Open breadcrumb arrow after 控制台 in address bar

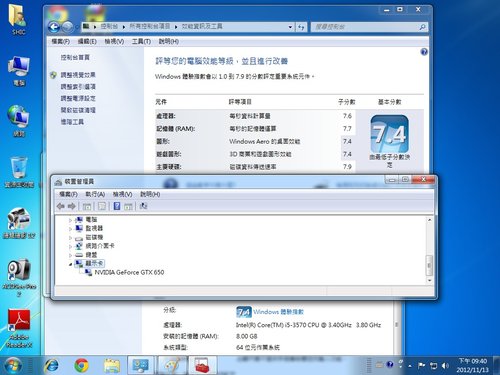click(124, 27)
